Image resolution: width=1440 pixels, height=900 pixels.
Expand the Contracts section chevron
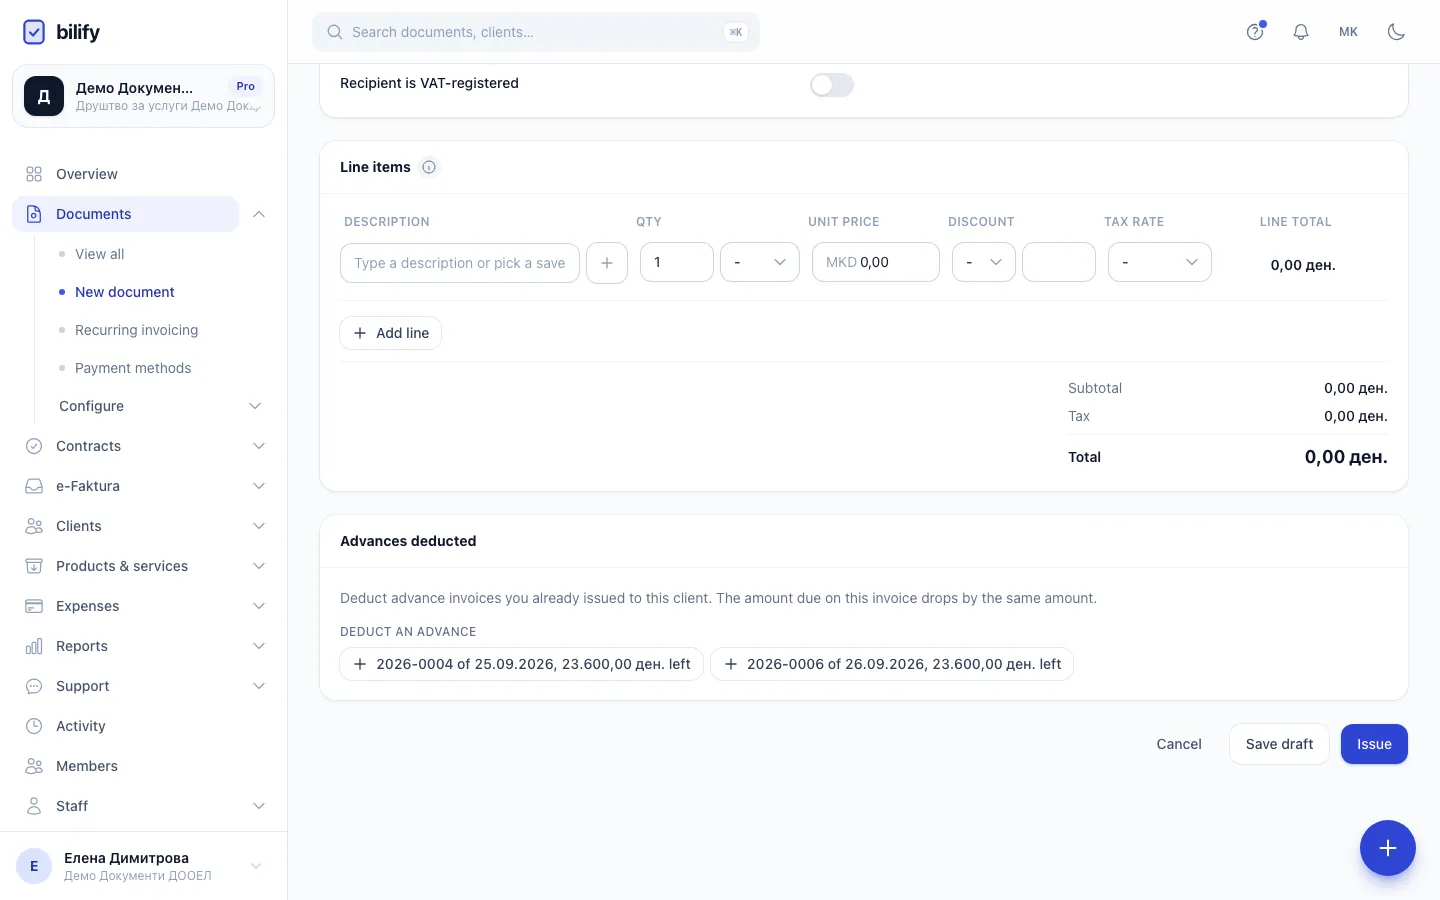click(x=259, y=446)
